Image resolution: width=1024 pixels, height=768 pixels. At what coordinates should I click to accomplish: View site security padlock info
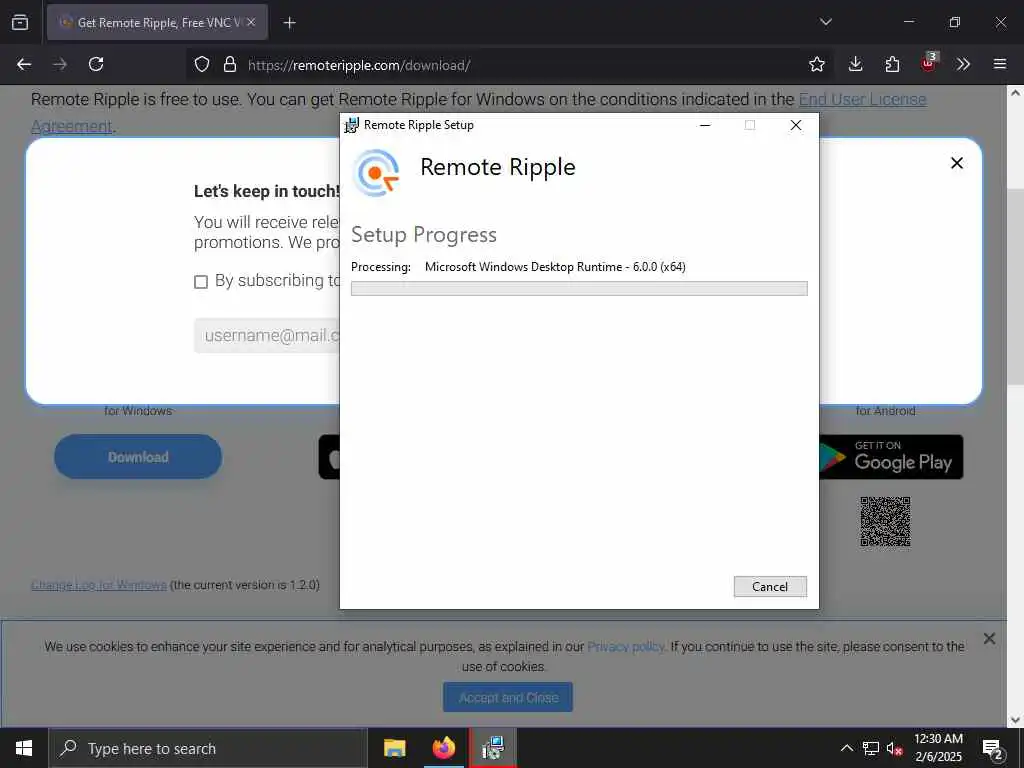point(229,64)
